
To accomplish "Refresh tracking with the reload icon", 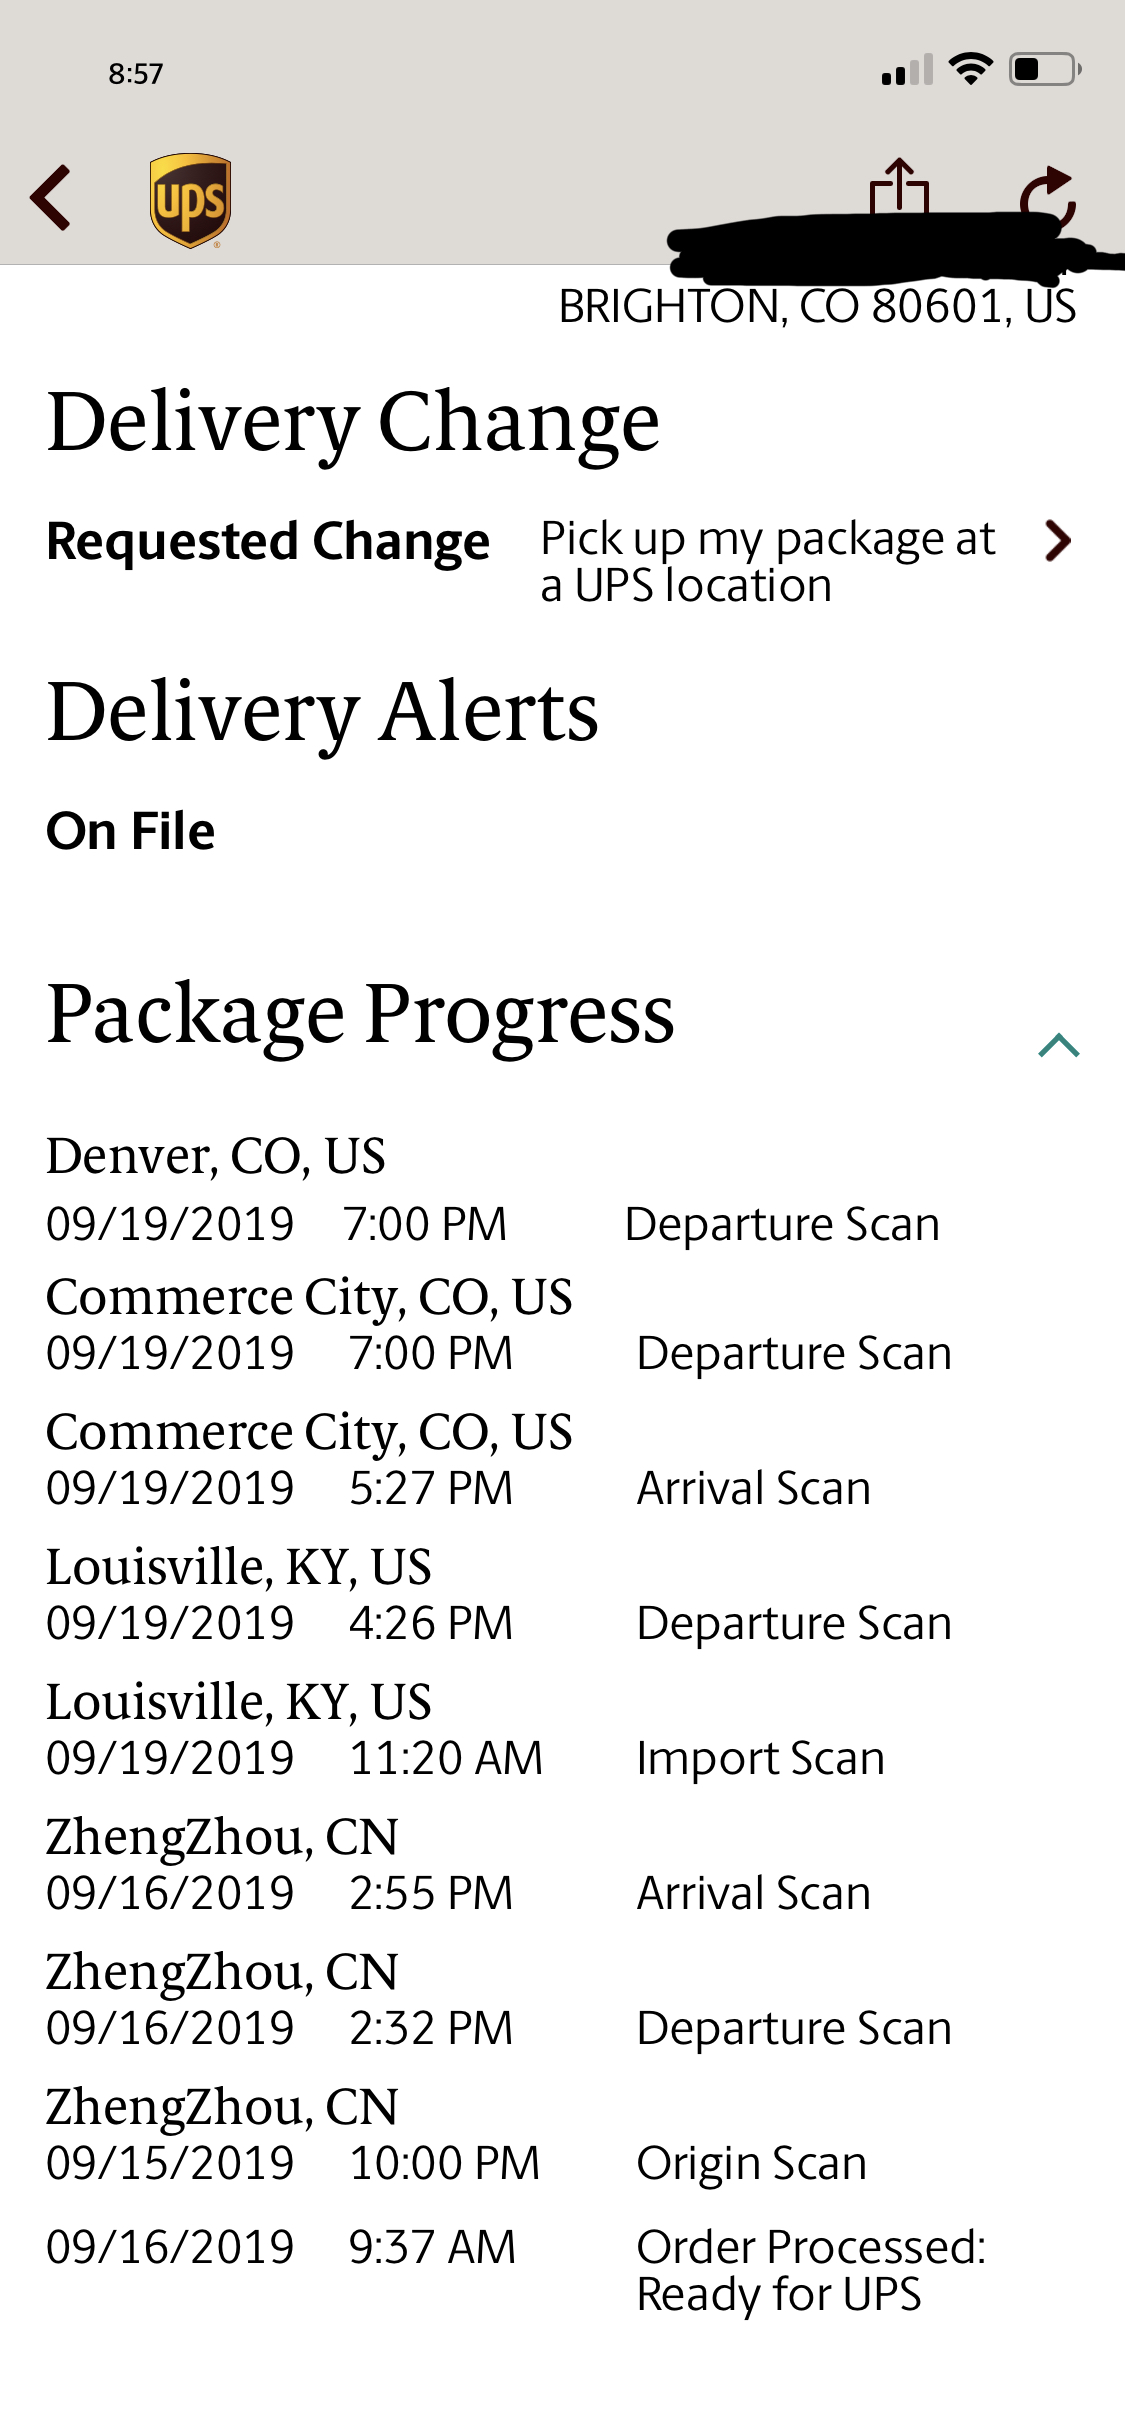I will tap(1048, 193).
